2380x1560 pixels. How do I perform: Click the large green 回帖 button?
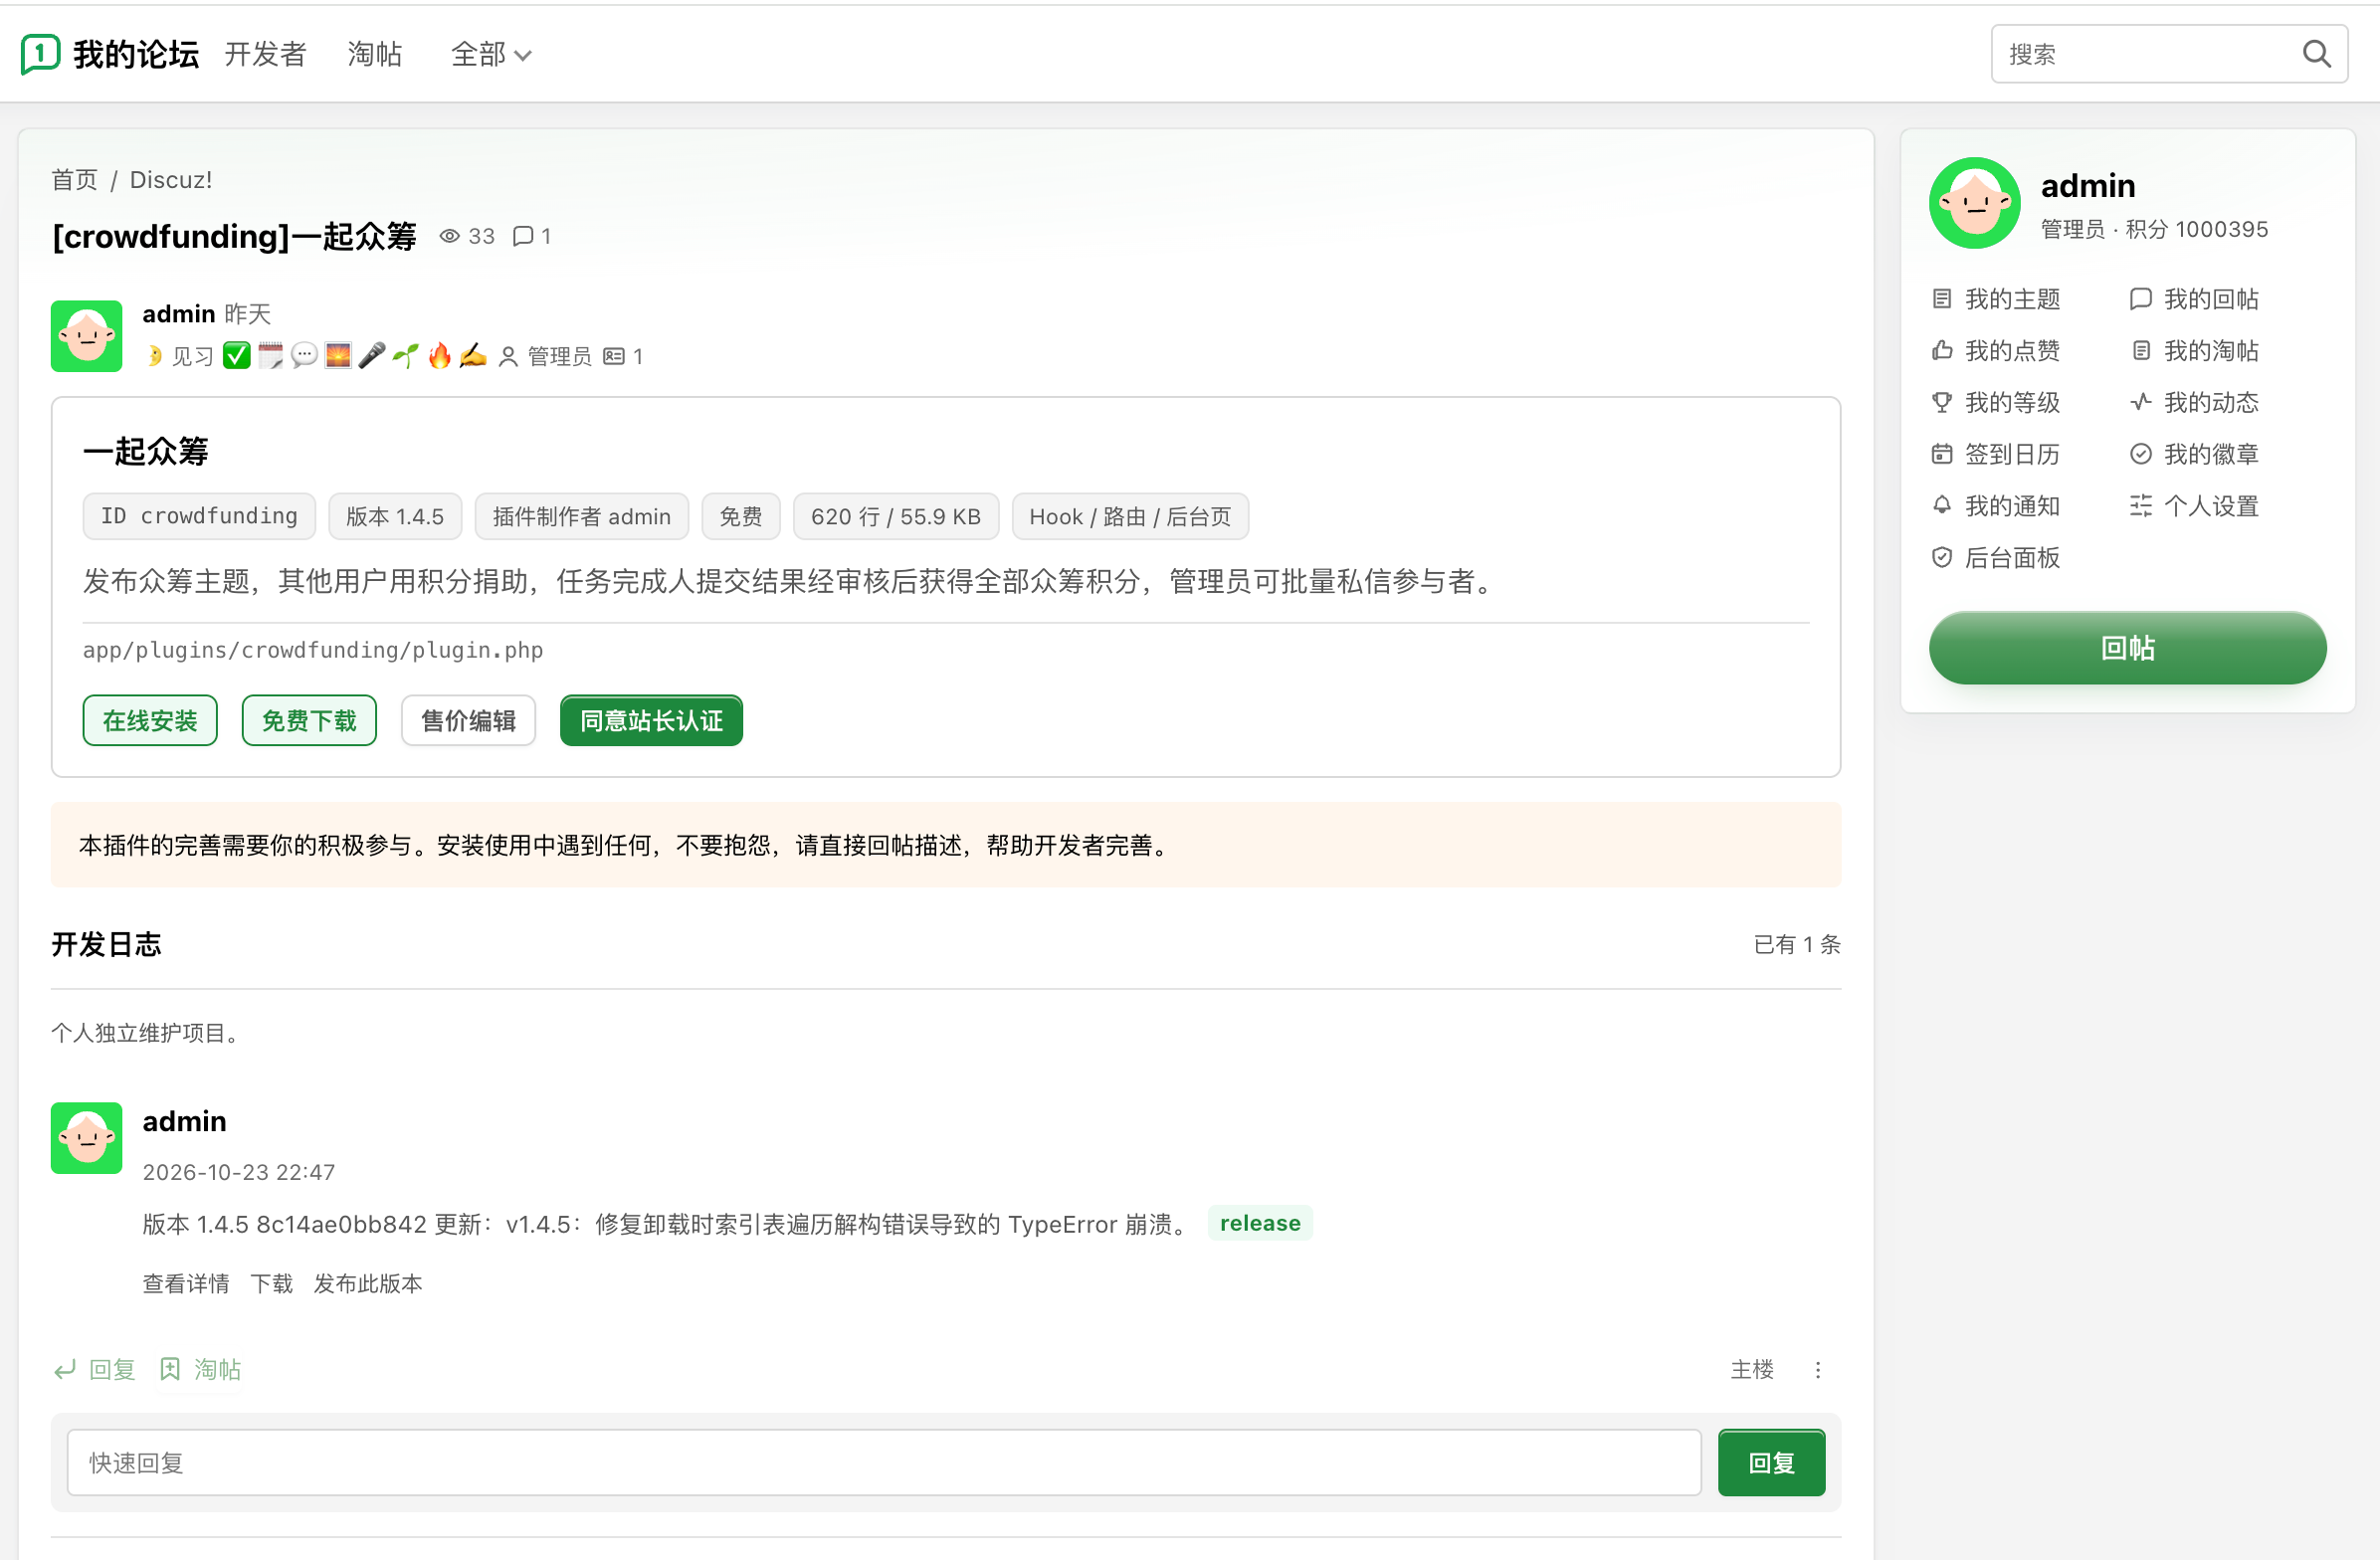[x=2127, y=648]
